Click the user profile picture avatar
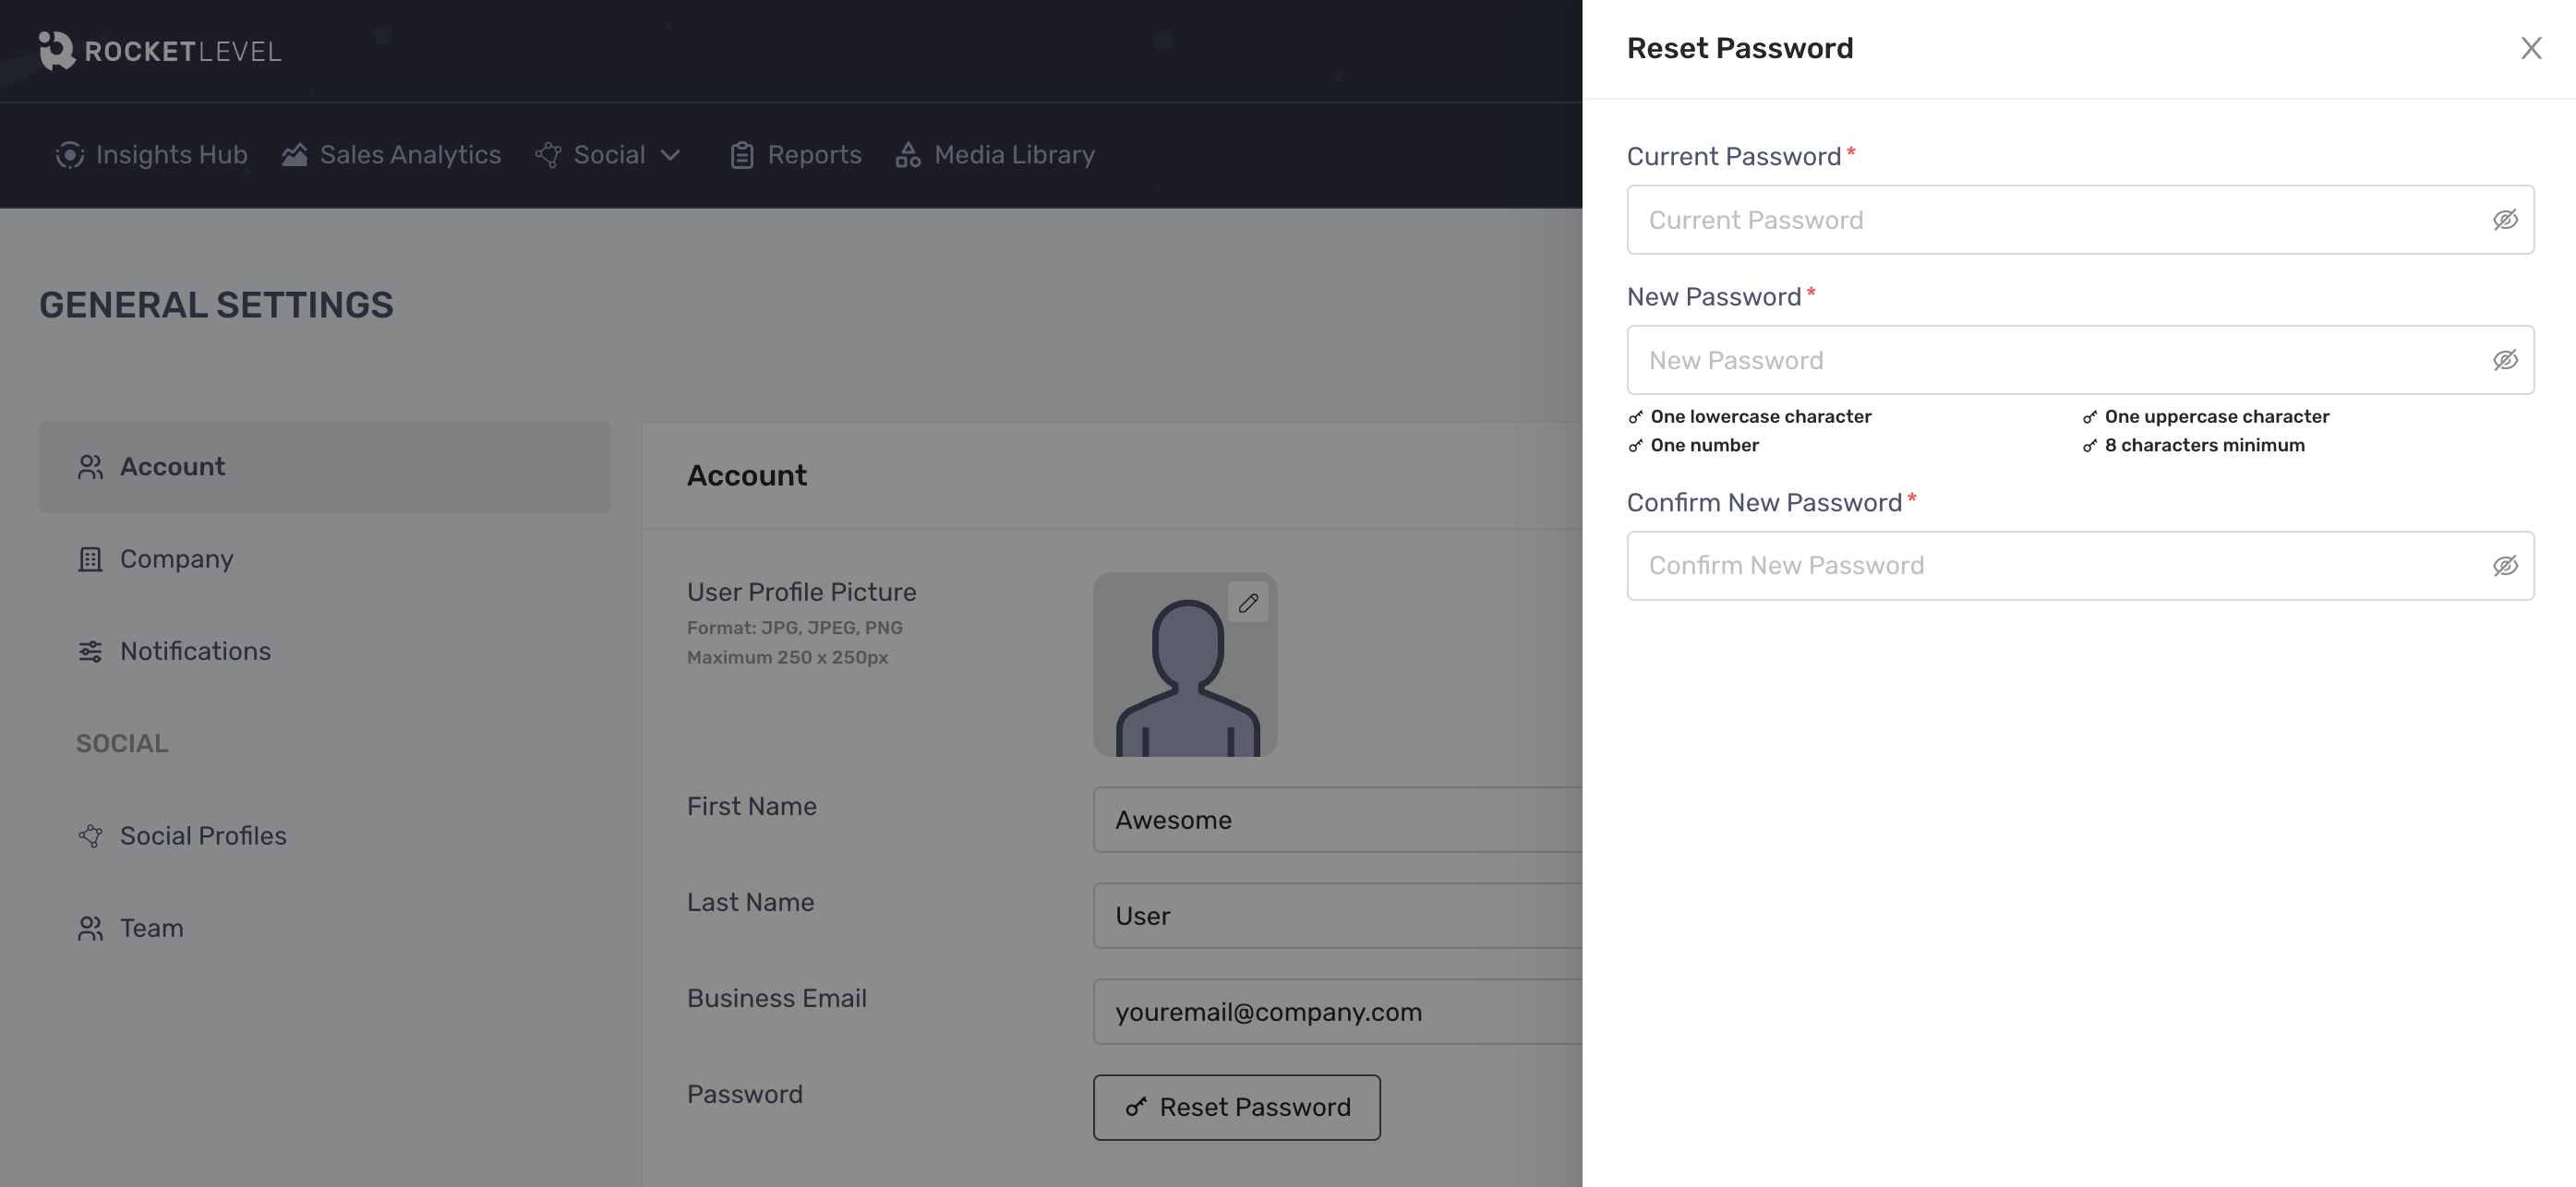Viewport: 2576px width, 1187px height. (1185, 665)
